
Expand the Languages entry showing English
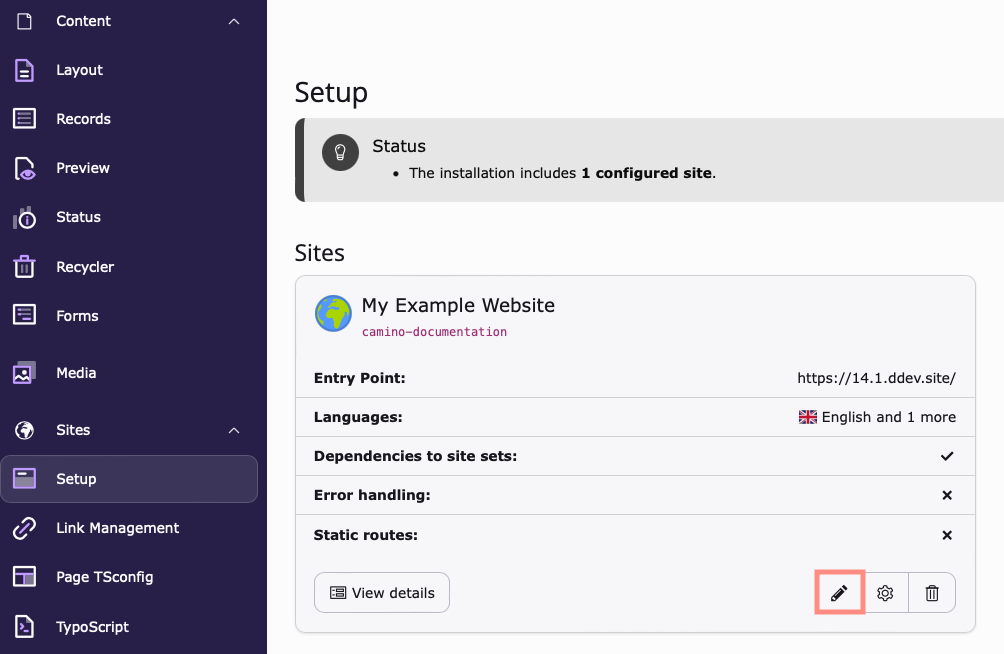877,417
